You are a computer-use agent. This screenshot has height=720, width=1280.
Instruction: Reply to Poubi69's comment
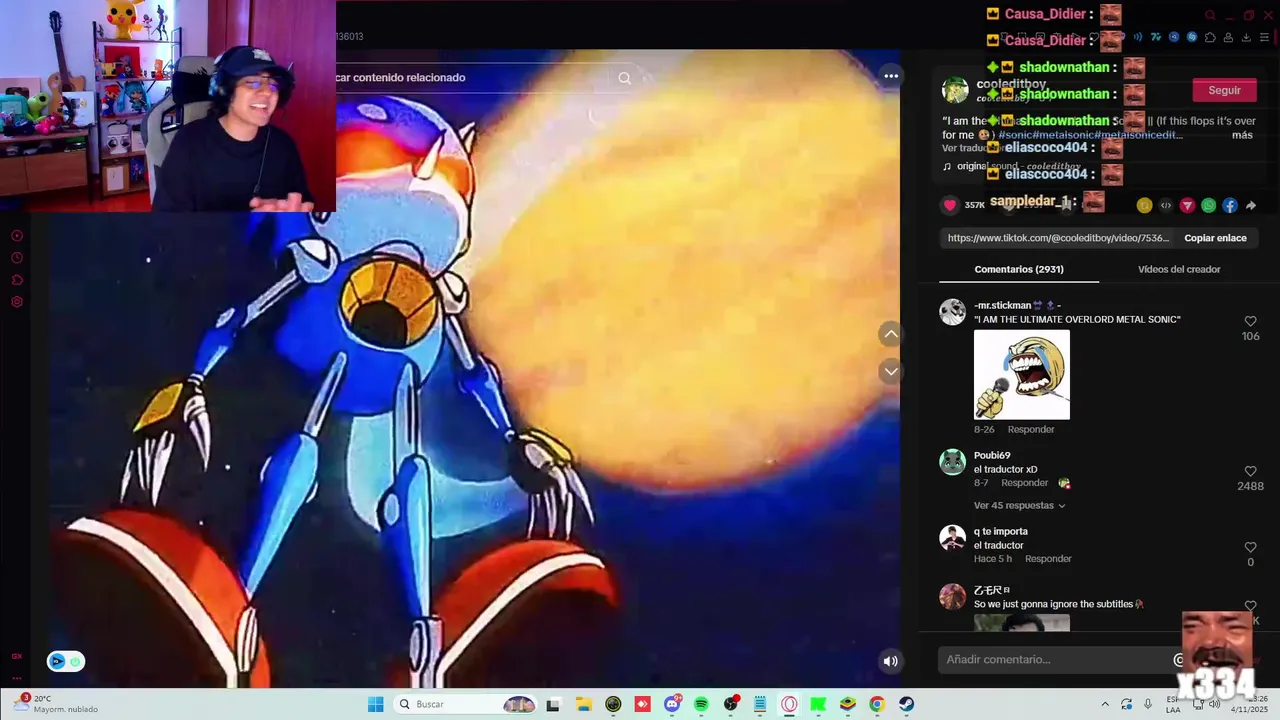click(1024, 483)
